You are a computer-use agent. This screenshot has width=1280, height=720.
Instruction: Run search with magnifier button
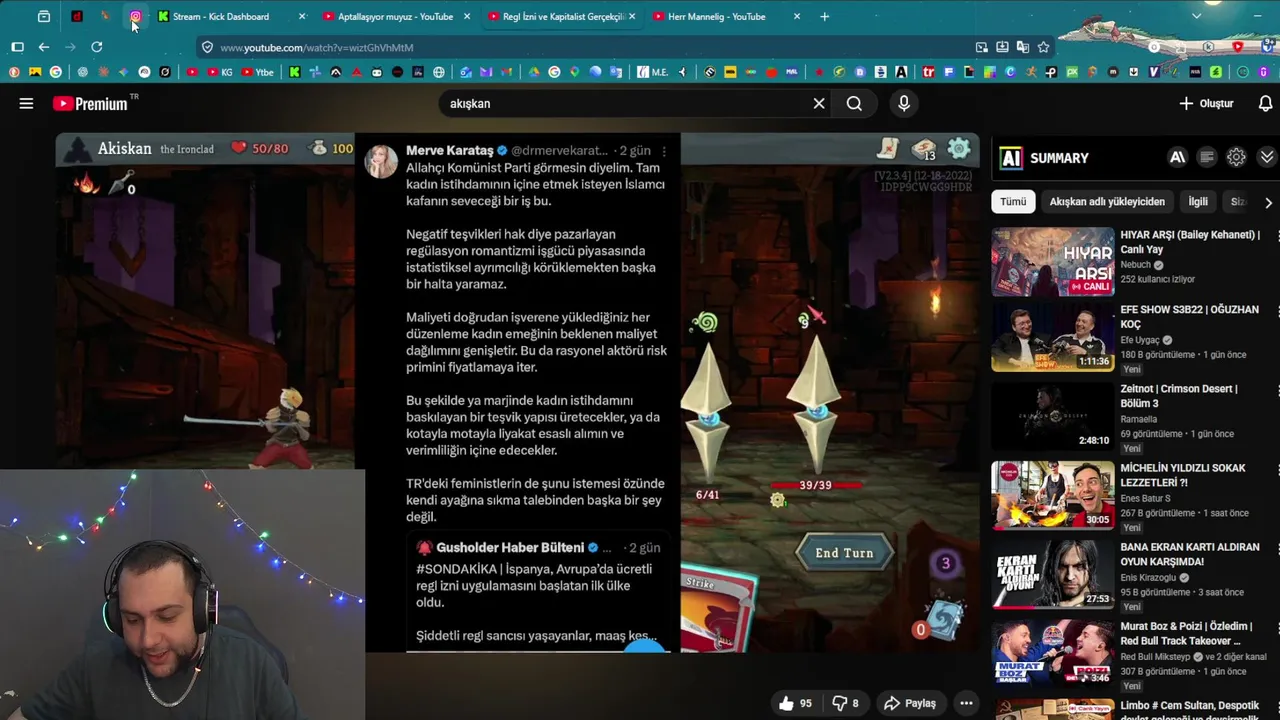click(854, 103)
